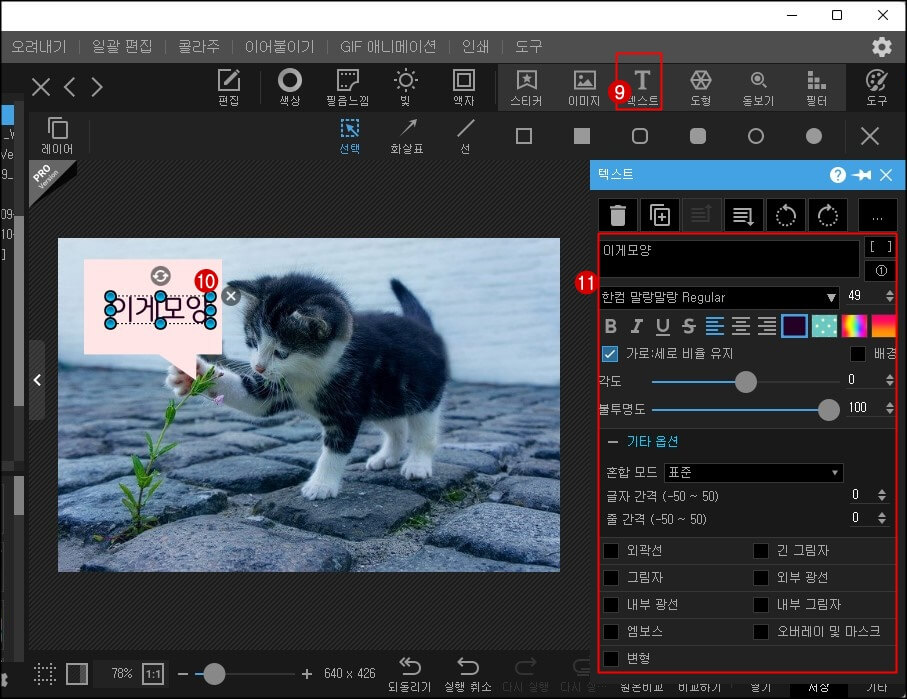This screenshot has width=907, height=699.
Task: Open settings gear icon
Action: (882, 47)
